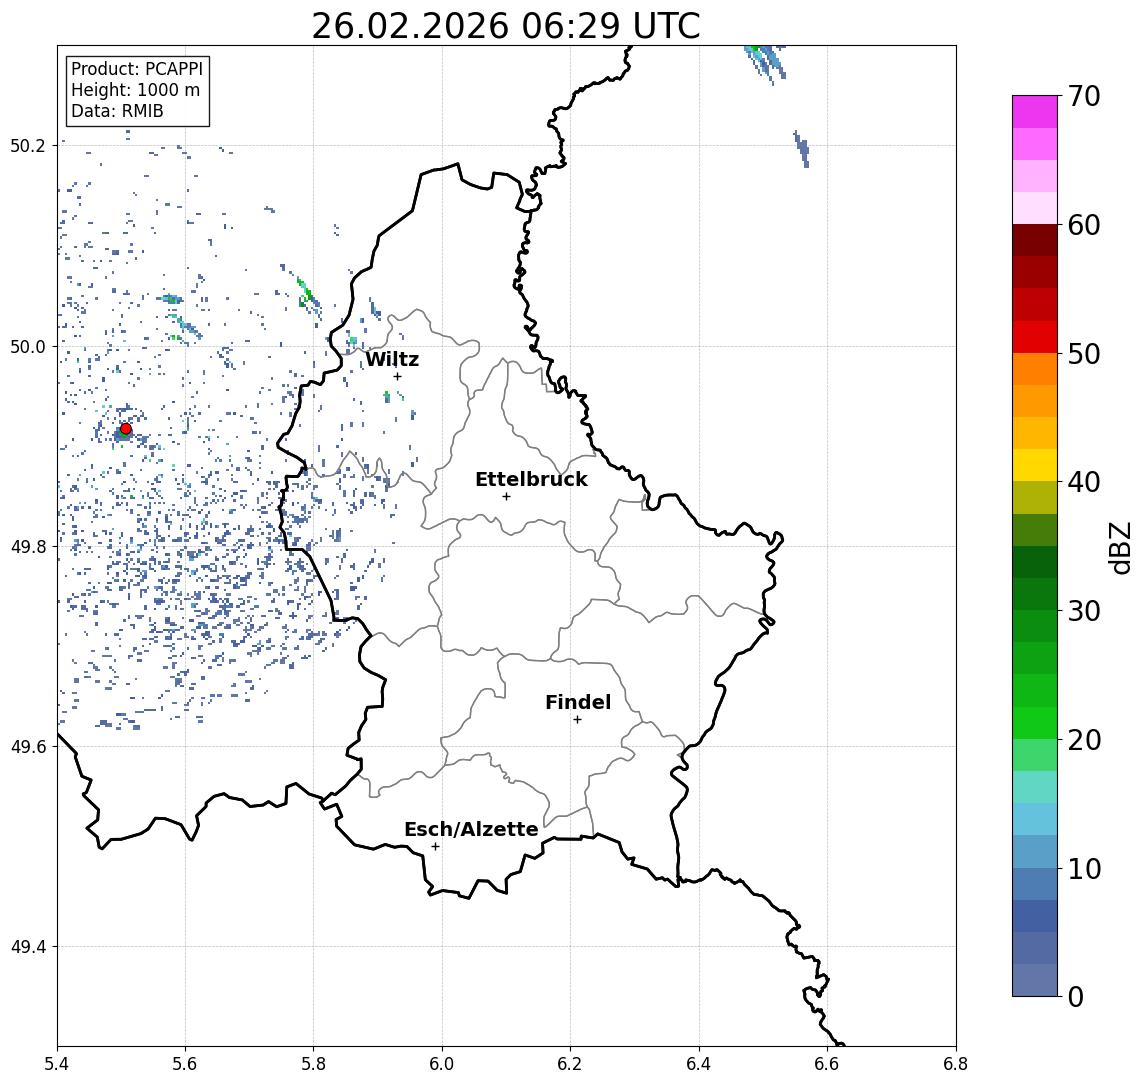Click the colorbar tick label 0

(1076, 996)
